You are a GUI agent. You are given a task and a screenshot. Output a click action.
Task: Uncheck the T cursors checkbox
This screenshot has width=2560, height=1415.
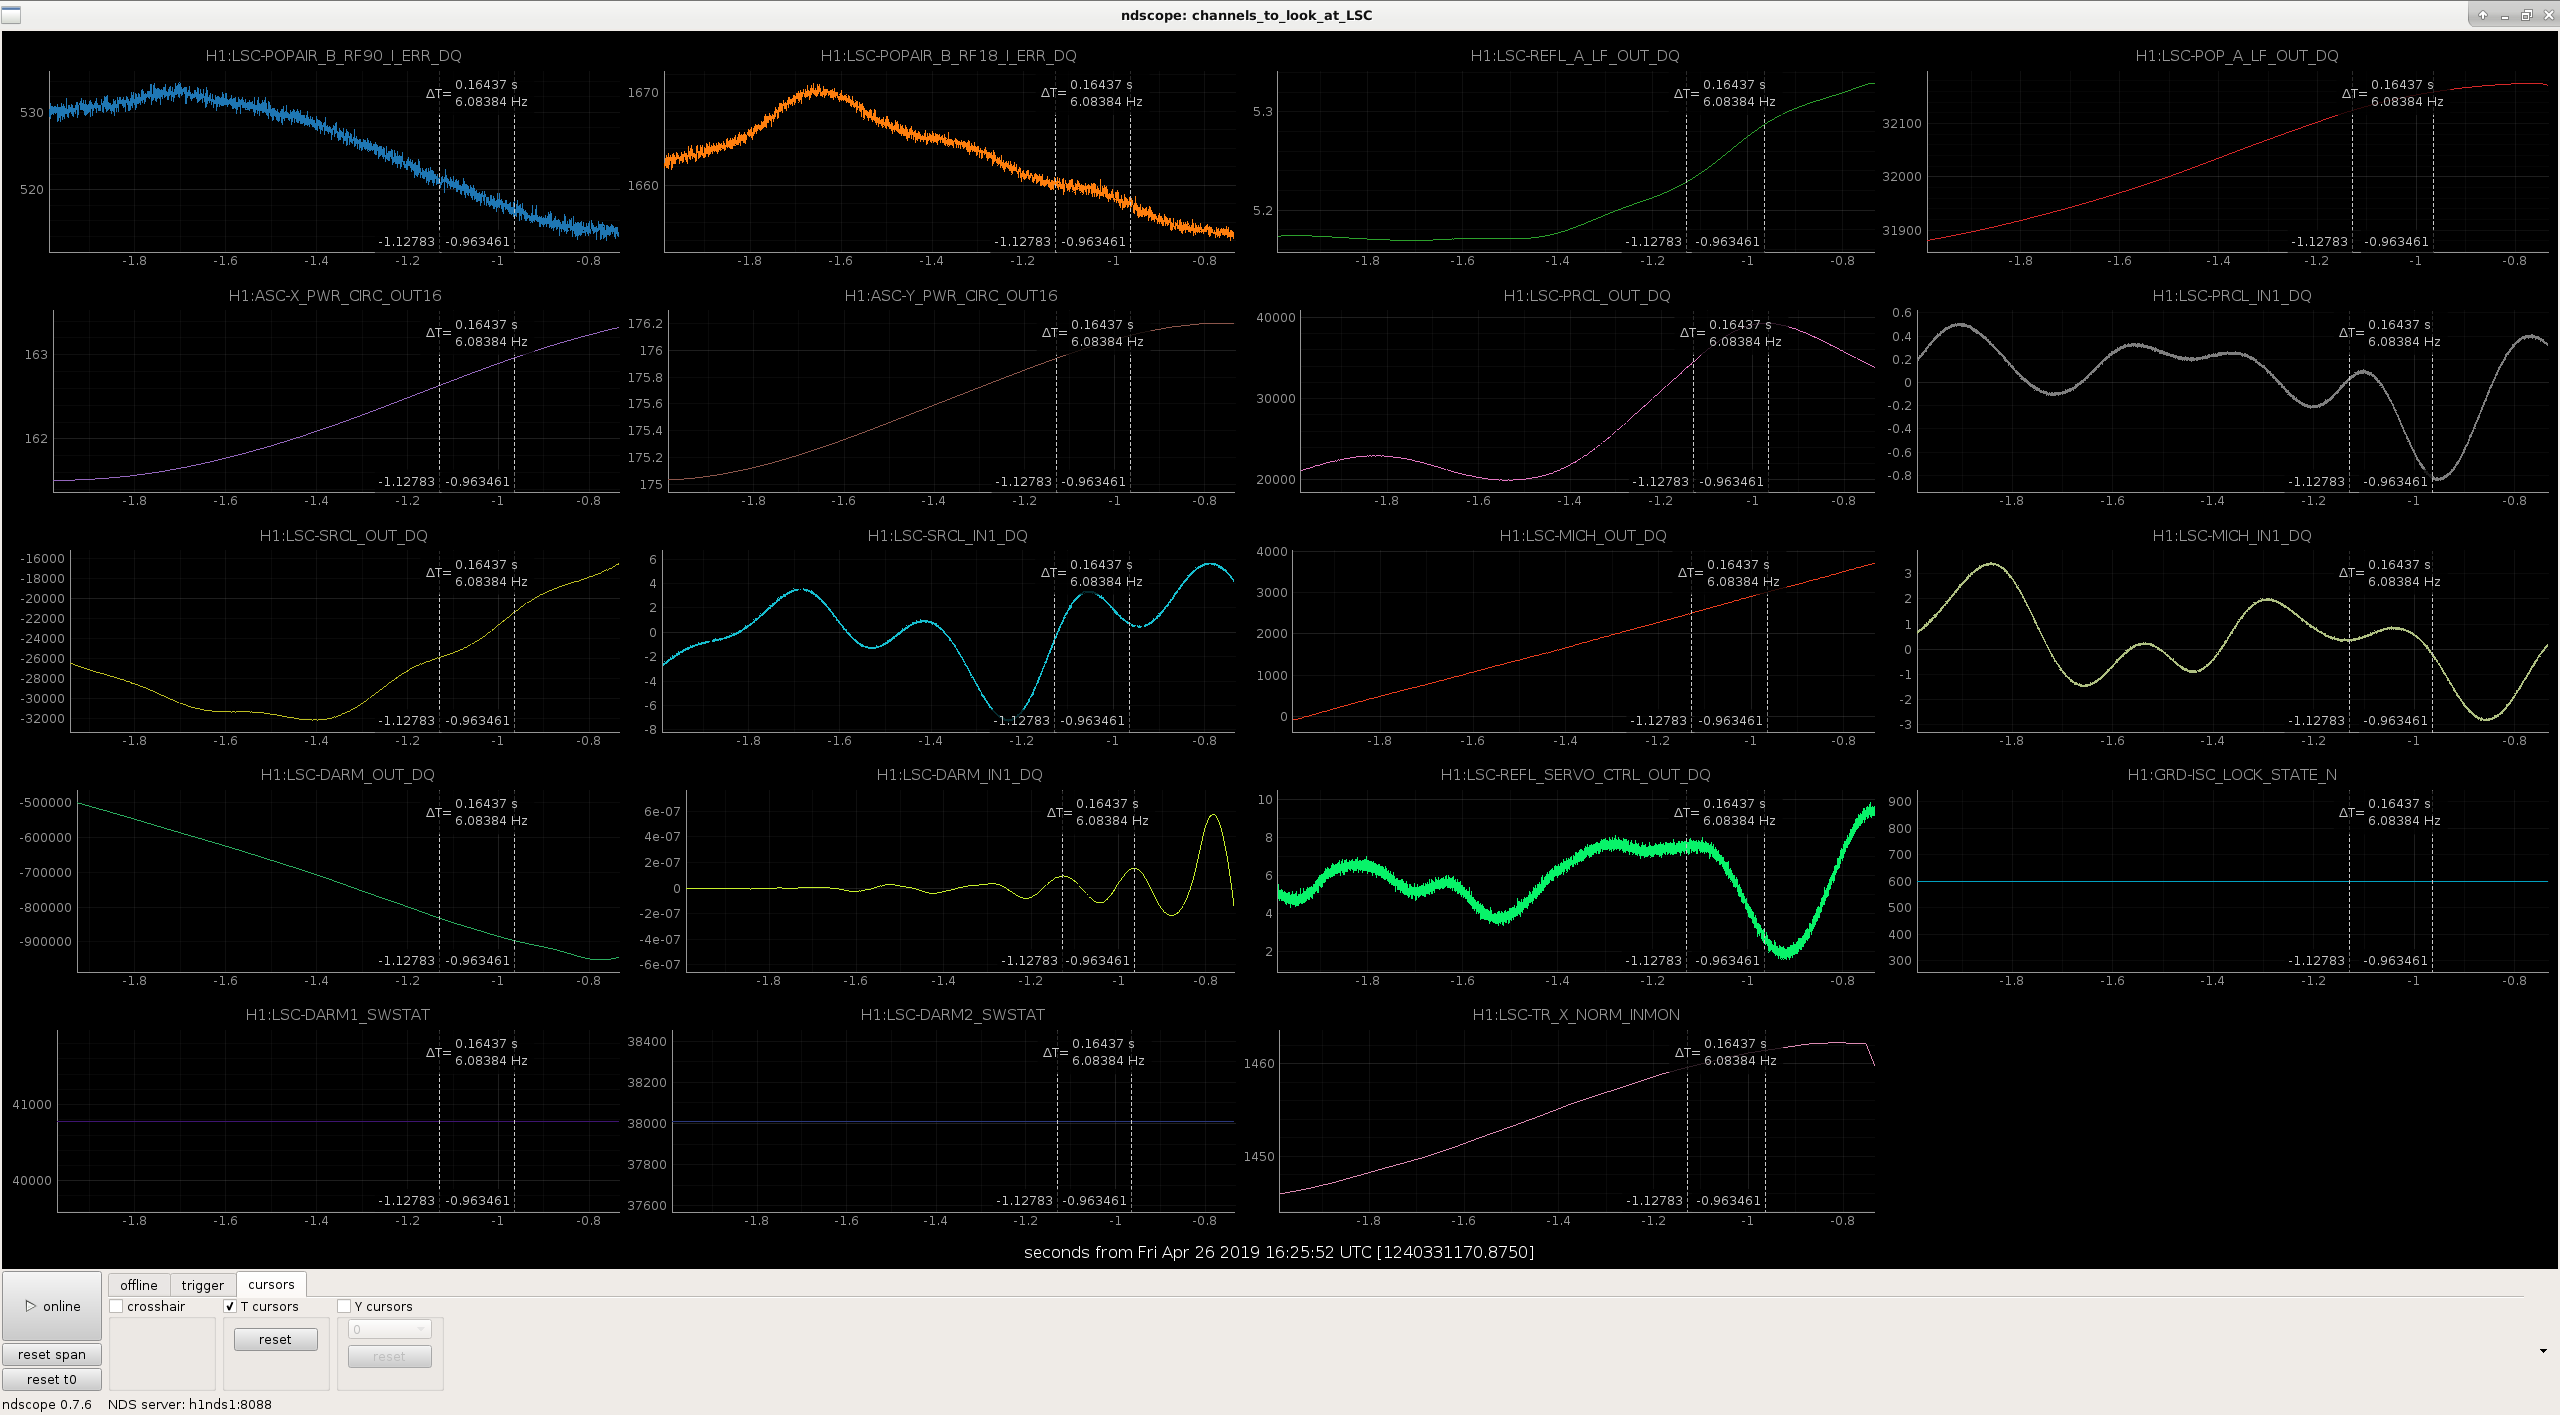[230, 1307]
